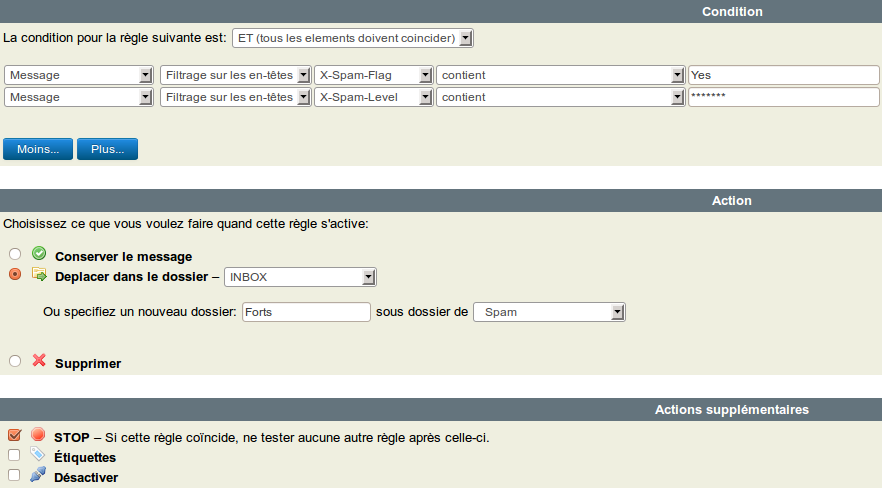Screen dimensions: 882x488
Task: Click the Plus... button
Action: (x=107, y=149)
